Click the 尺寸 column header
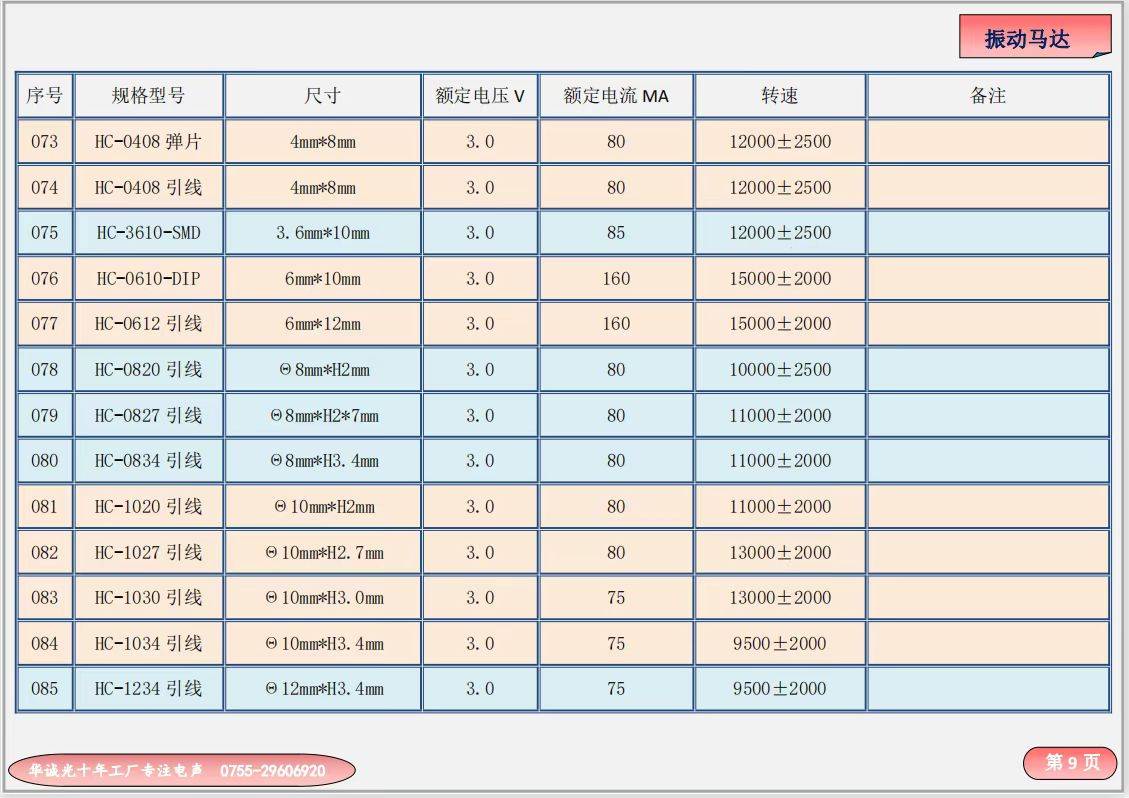The height and width of the screenshot is (798, 1129). tap(322, 96)
